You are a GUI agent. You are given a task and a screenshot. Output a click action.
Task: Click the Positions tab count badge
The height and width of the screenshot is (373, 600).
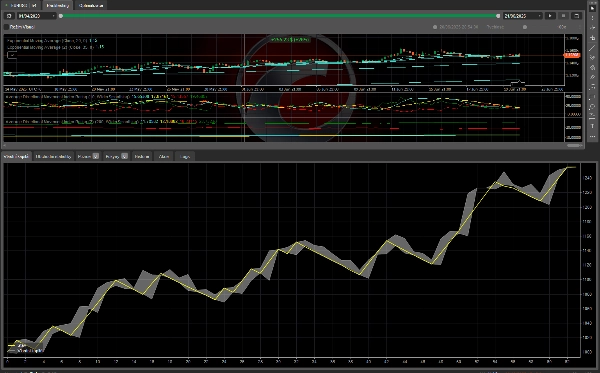pos(96,156)
